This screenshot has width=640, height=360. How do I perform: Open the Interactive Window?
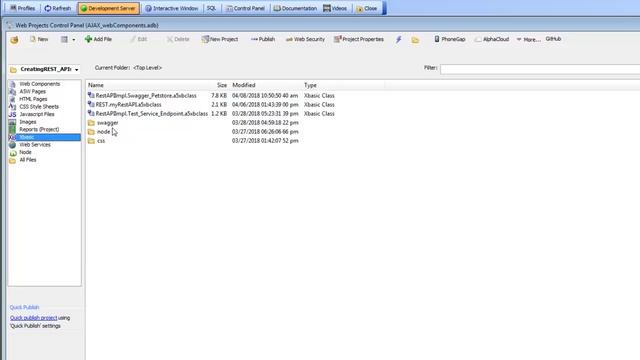[172, 8]
